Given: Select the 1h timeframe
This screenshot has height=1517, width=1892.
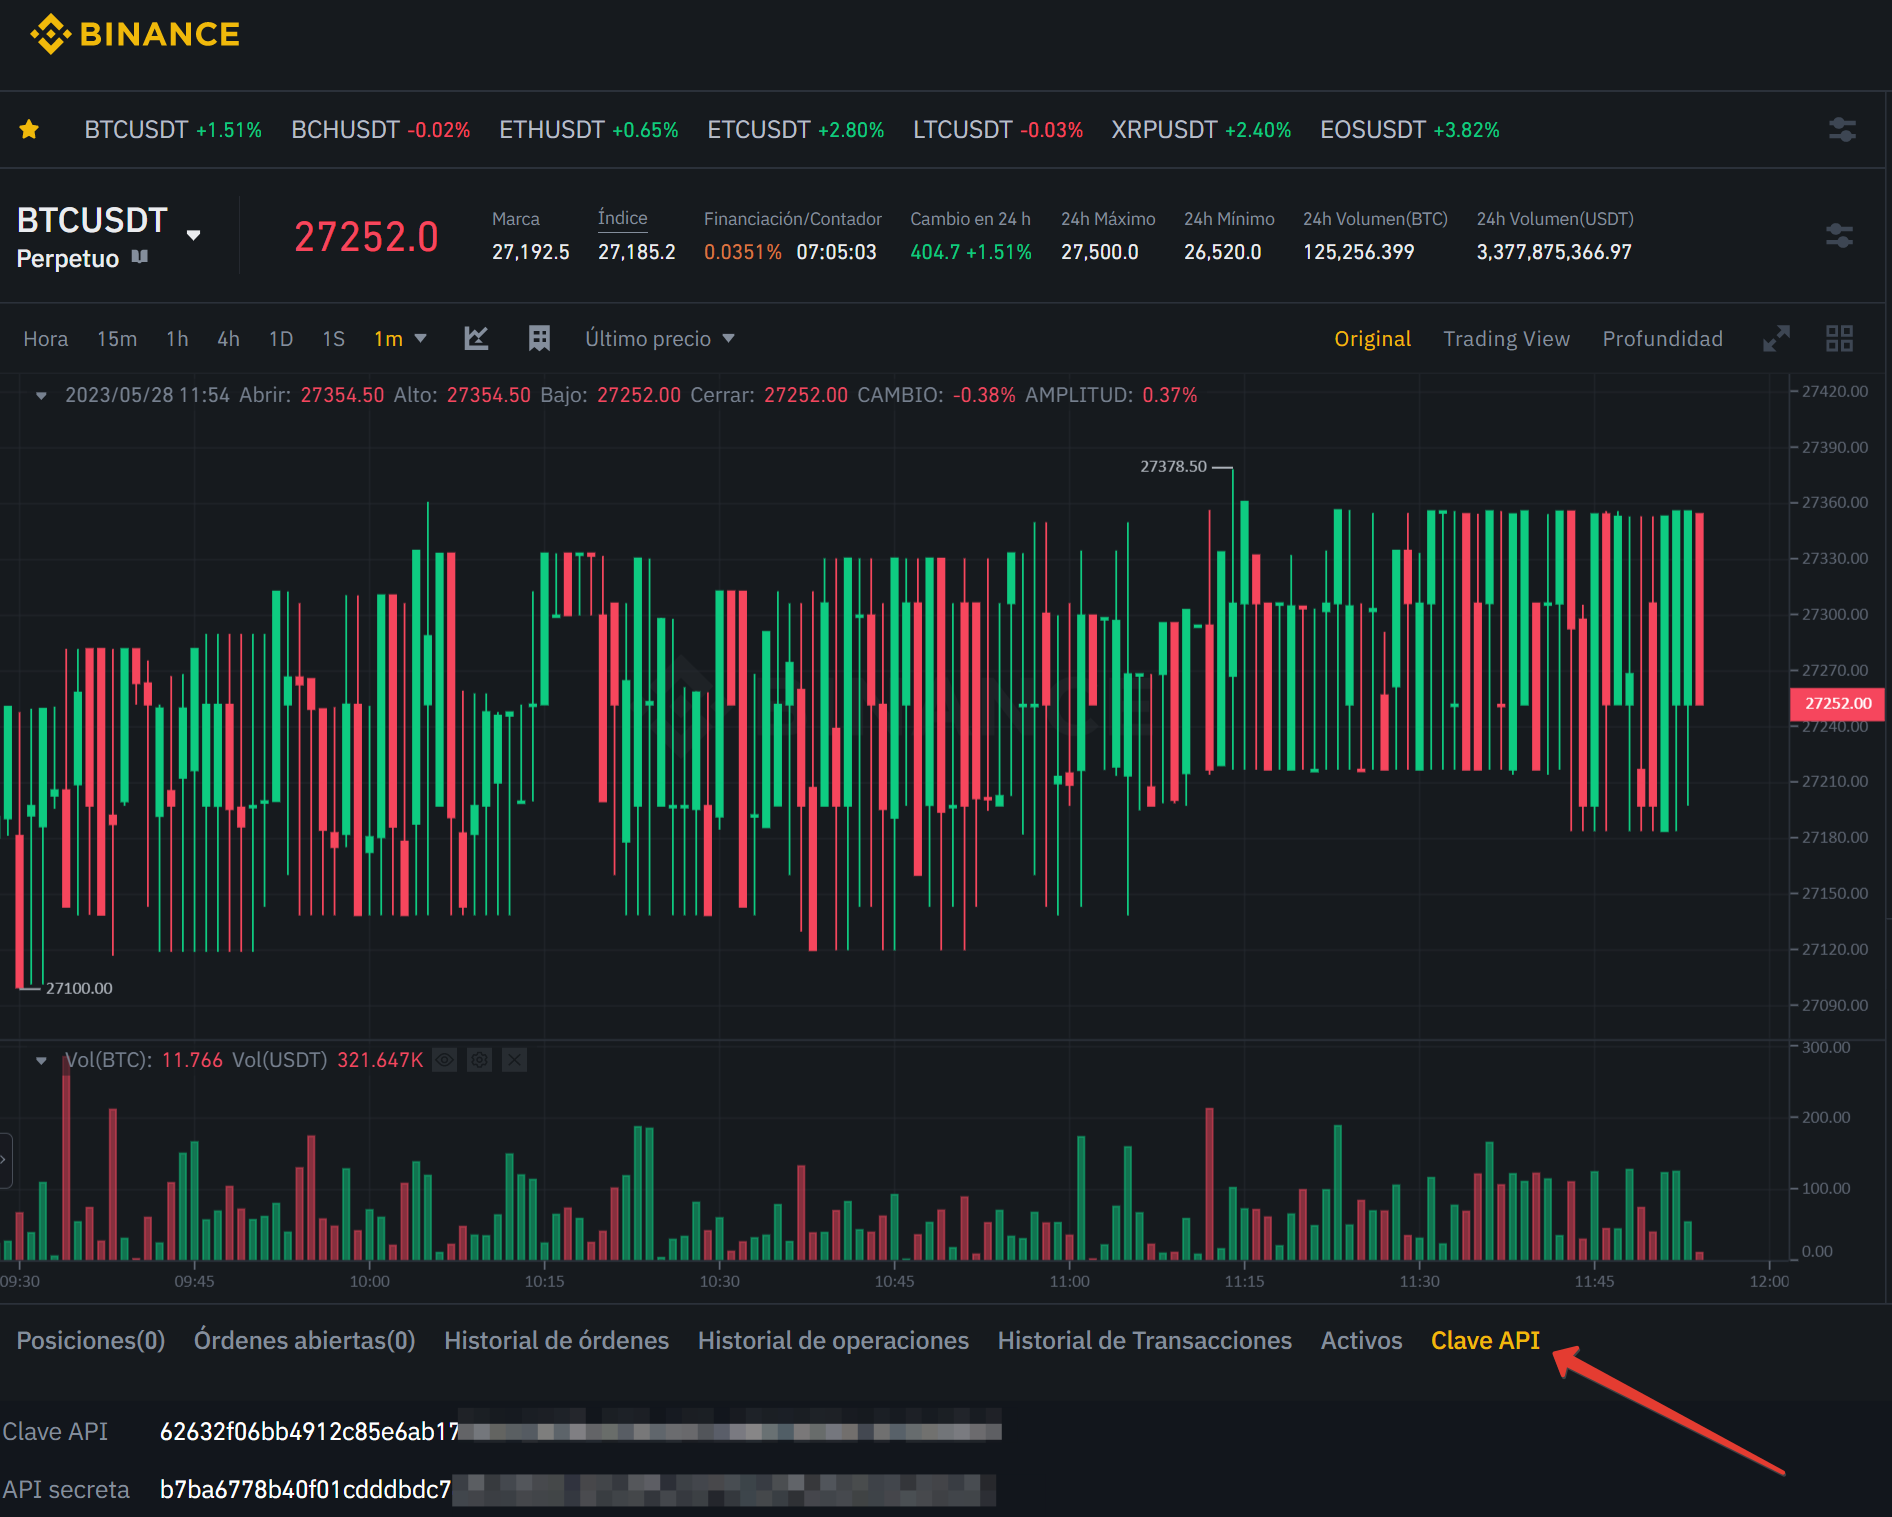Looking at the screenshot, I should click(178, 339).
